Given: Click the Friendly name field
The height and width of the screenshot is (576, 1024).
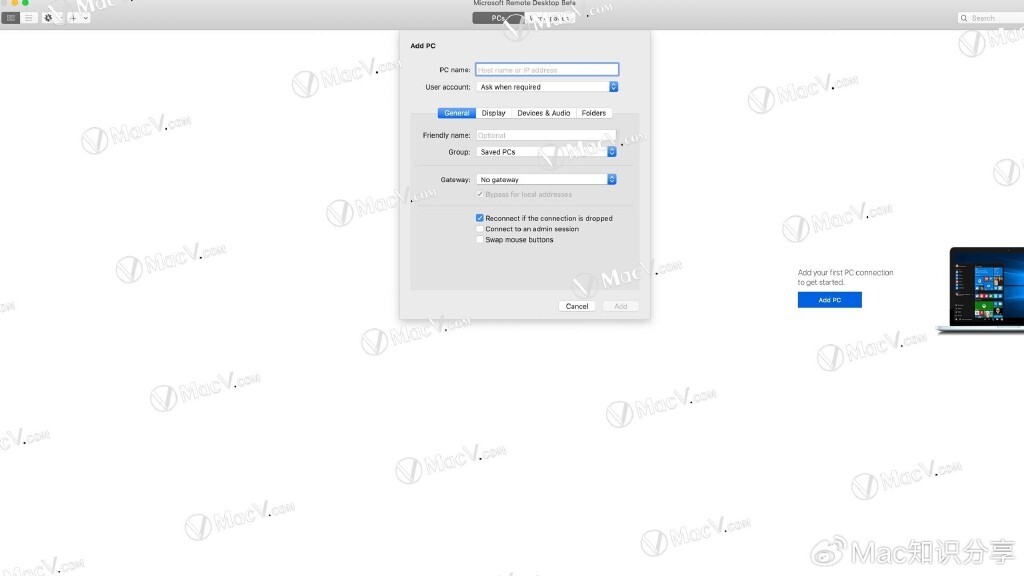Looking at the screenshot, I should (546, 135).
